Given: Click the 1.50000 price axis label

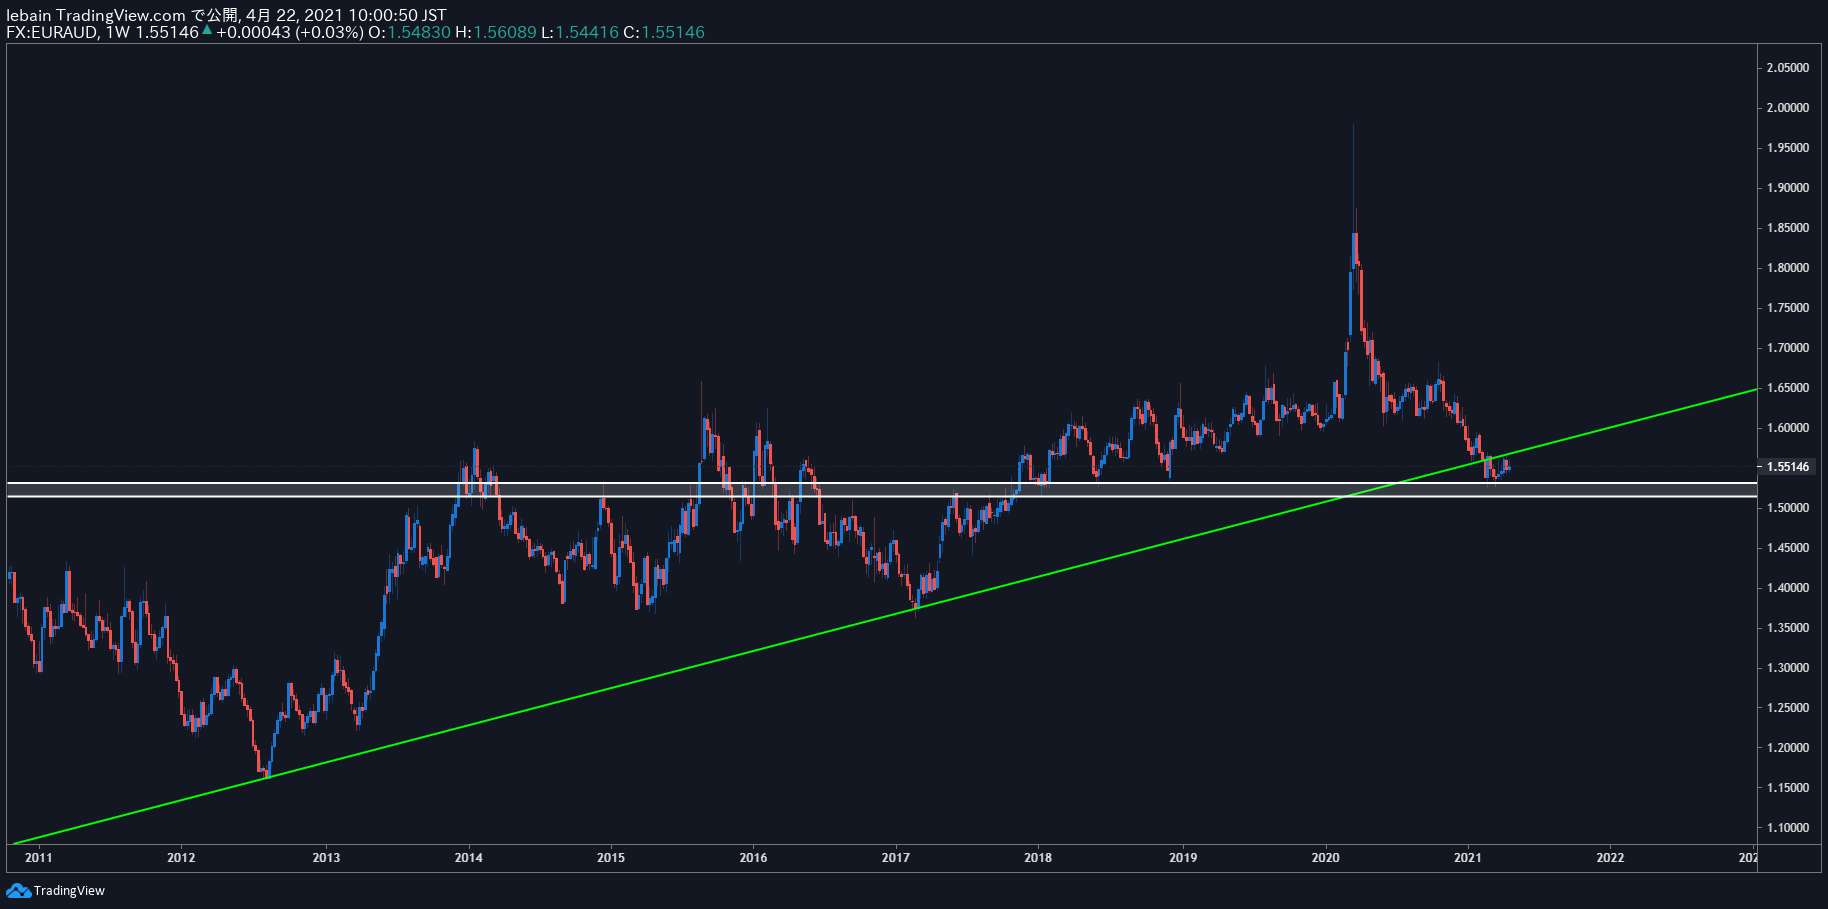Looking at the screenshot, I should [x=1788, y=508].
